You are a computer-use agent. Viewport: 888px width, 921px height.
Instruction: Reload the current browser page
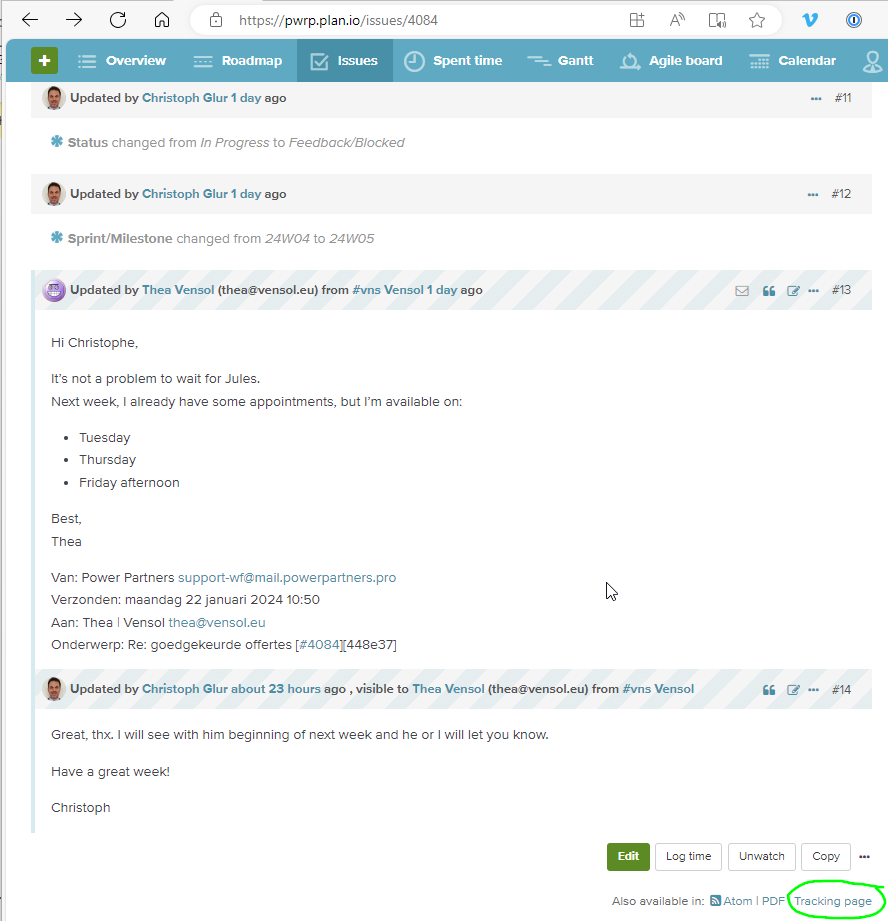pos(118,20)
